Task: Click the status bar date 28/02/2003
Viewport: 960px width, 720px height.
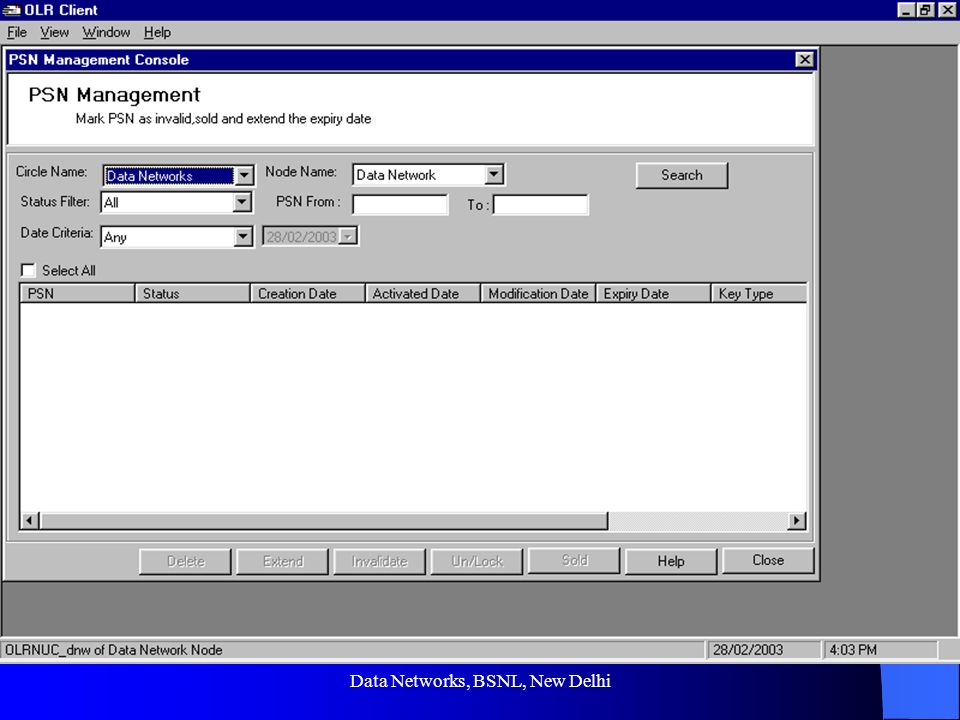Action: click(748, 650)
